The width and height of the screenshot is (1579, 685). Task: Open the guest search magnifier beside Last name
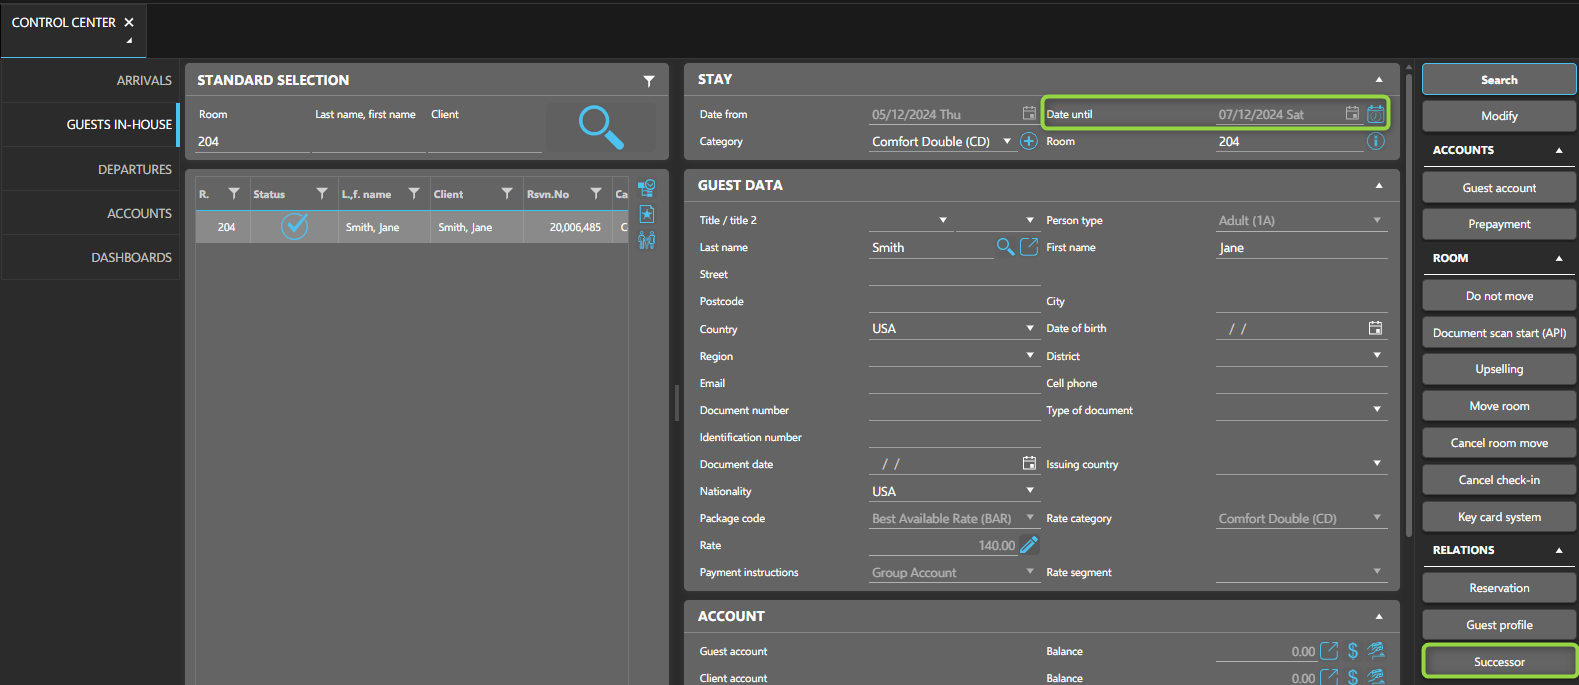[x=1005, y=247]
